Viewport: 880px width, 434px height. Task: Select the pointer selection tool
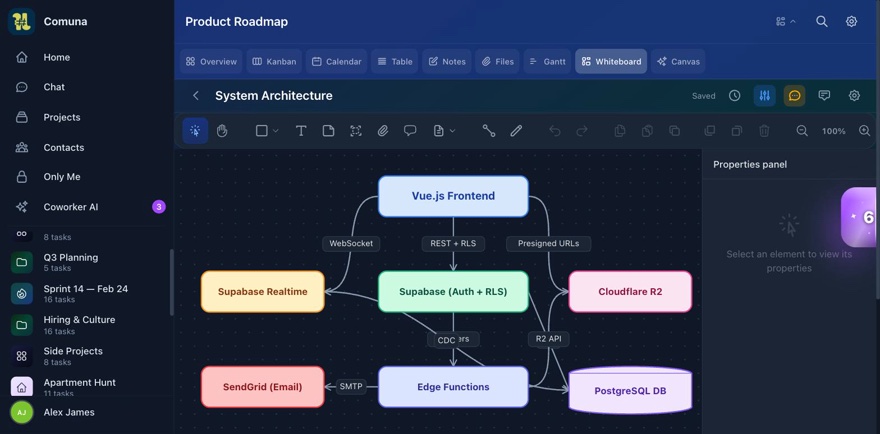click(x=195, y=131)
